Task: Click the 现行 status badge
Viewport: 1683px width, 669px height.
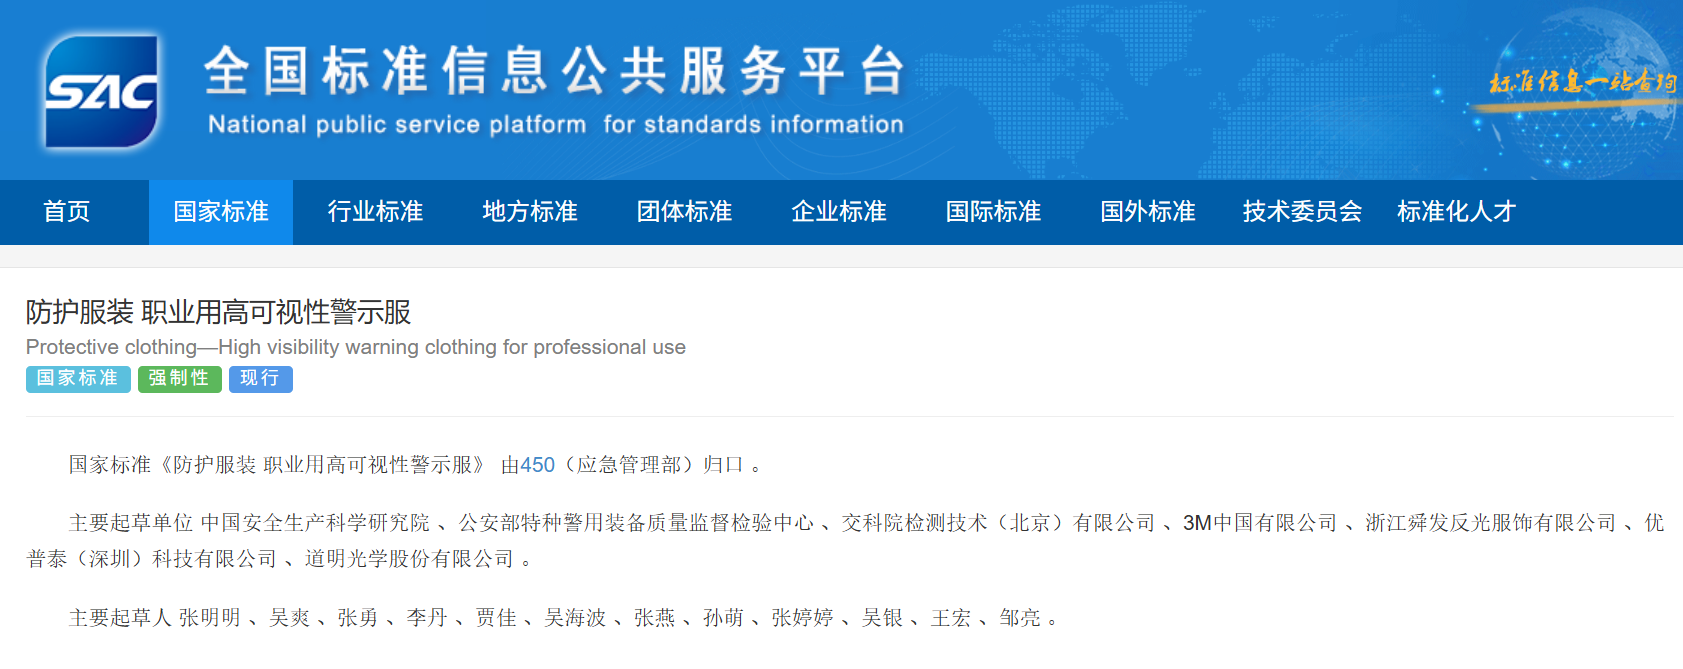Action: click(260, 379)
